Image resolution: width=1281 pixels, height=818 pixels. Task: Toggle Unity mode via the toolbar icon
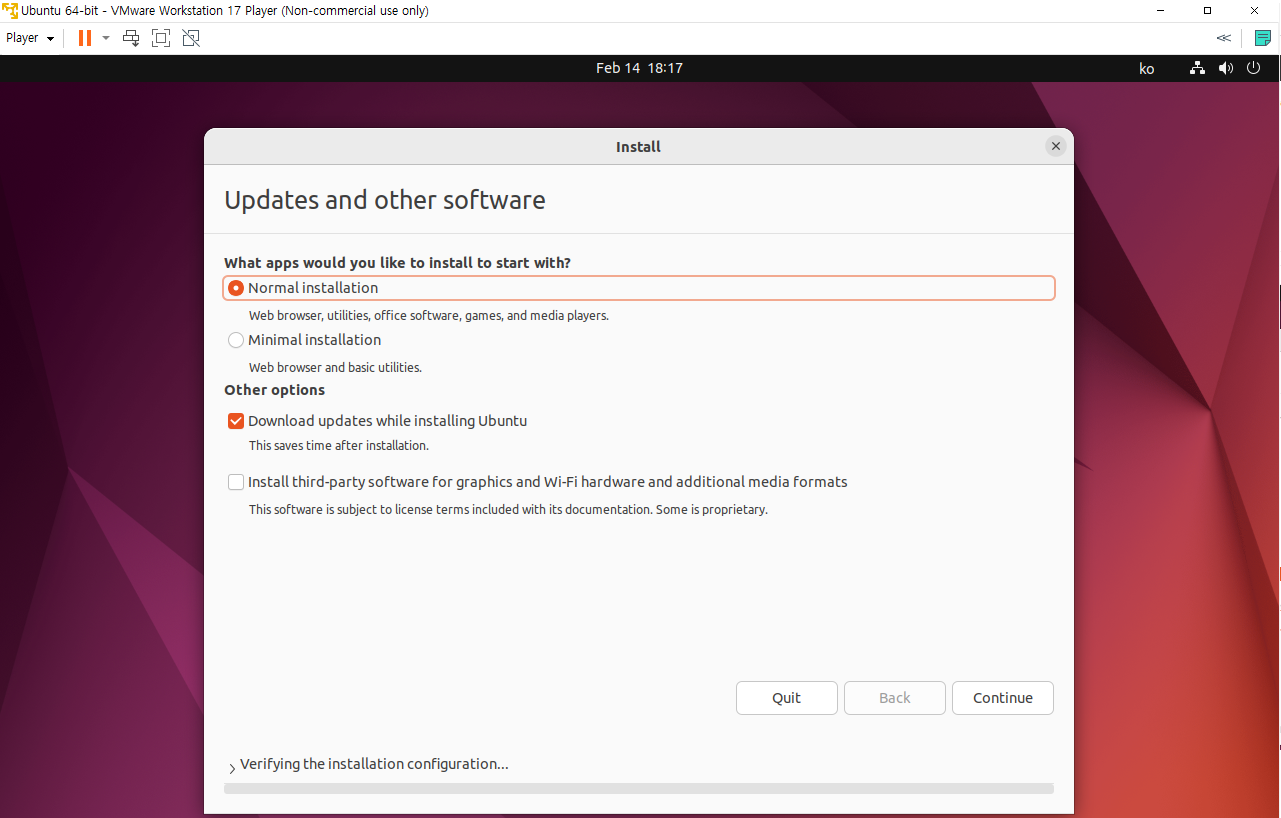191,38
